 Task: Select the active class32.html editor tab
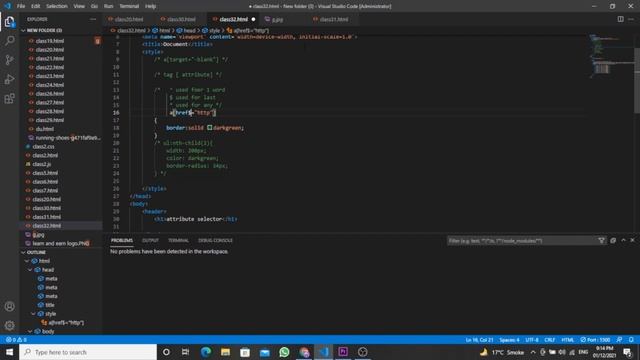pyautogui.click(x=233, y=19)
